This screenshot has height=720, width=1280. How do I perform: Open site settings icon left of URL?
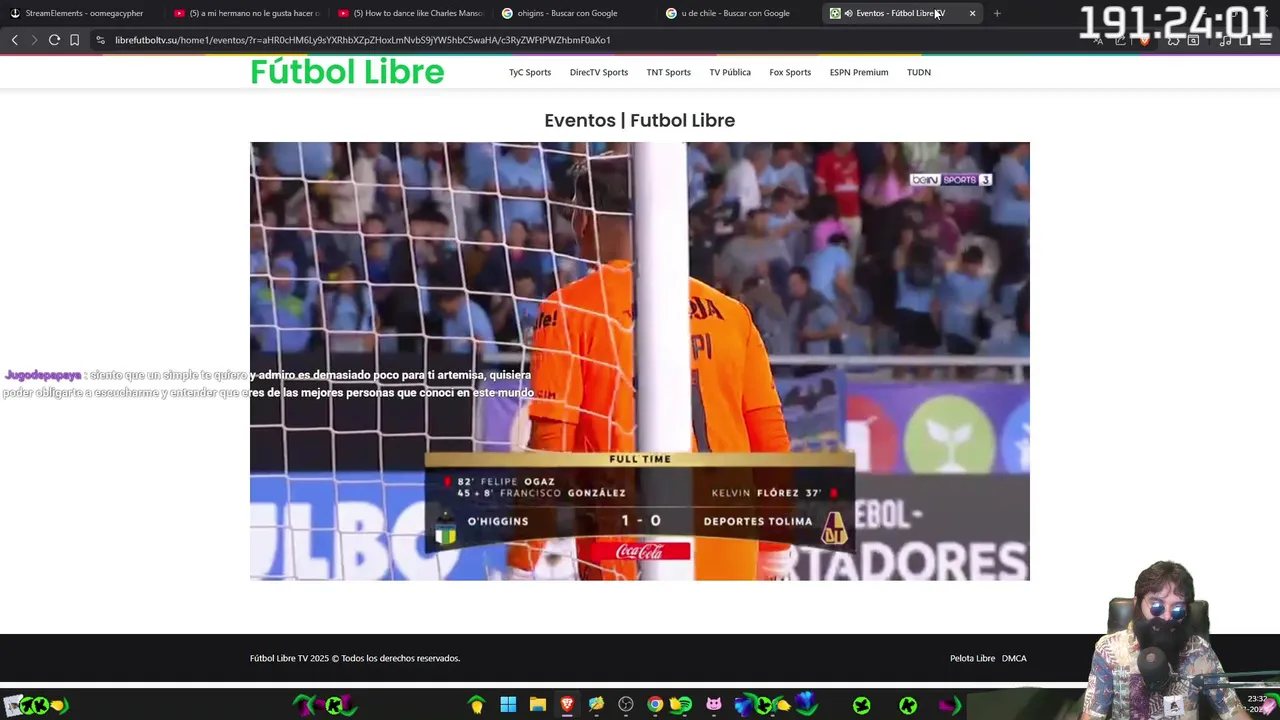(100, 40)
